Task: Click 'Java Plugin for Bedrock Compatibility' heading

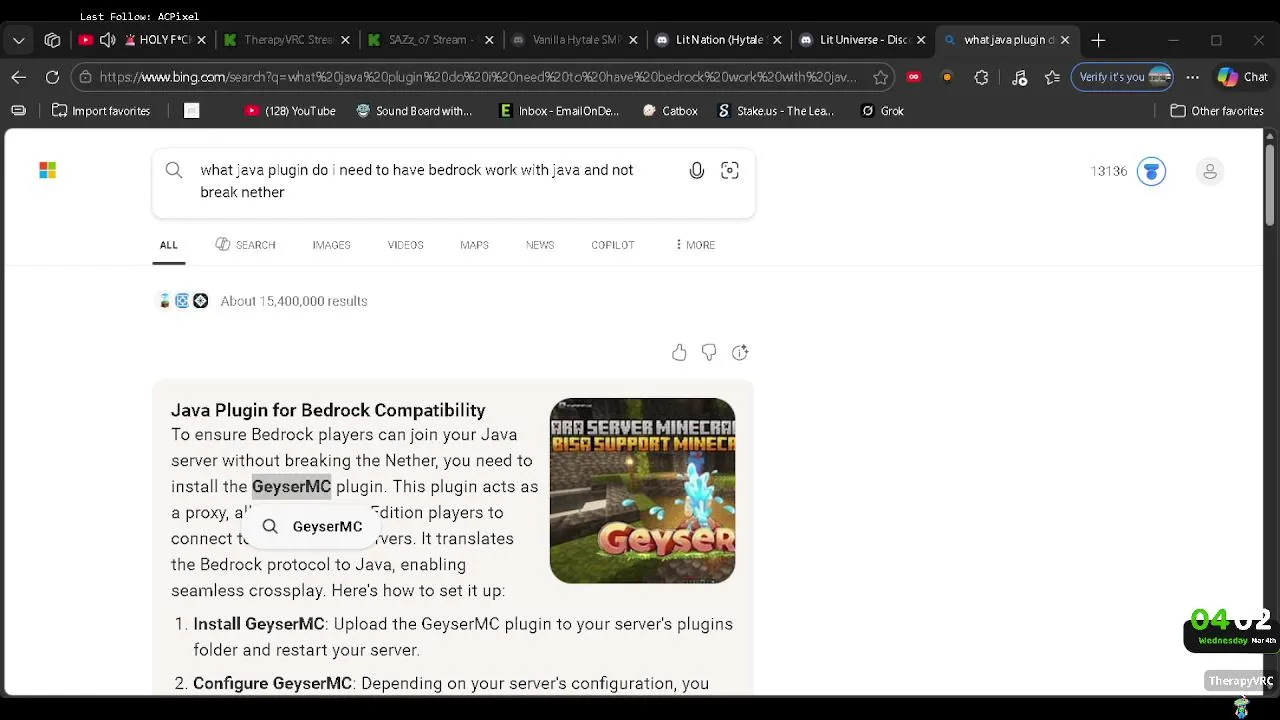Action: pos(328,410)
